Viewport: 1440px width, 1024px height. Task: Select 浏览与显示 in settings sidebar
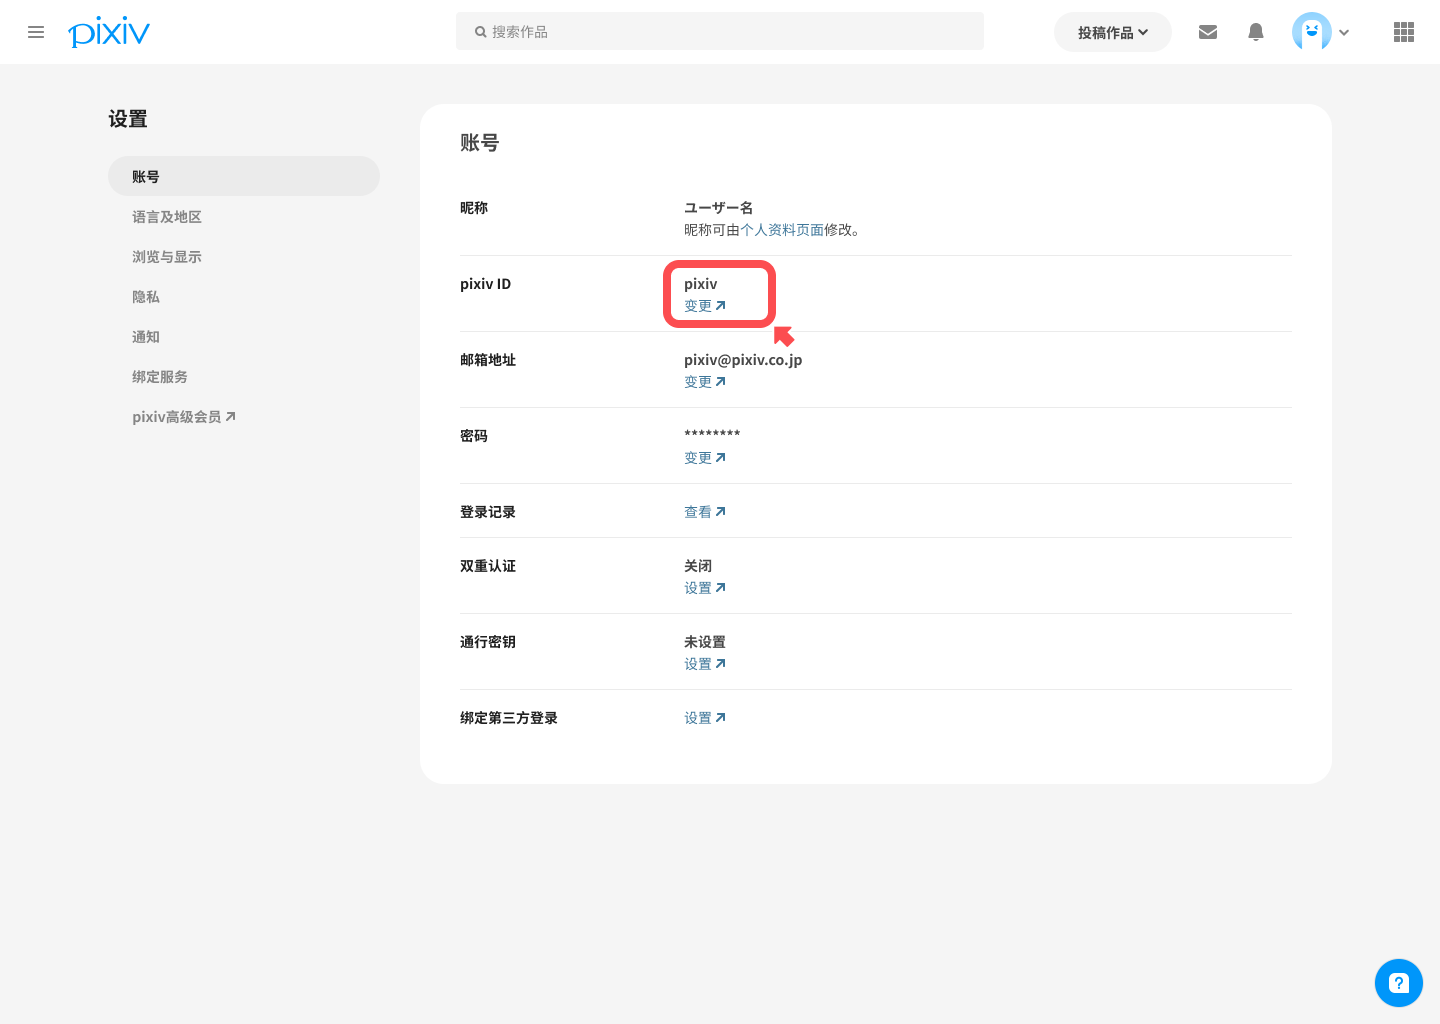click(167, 257)
